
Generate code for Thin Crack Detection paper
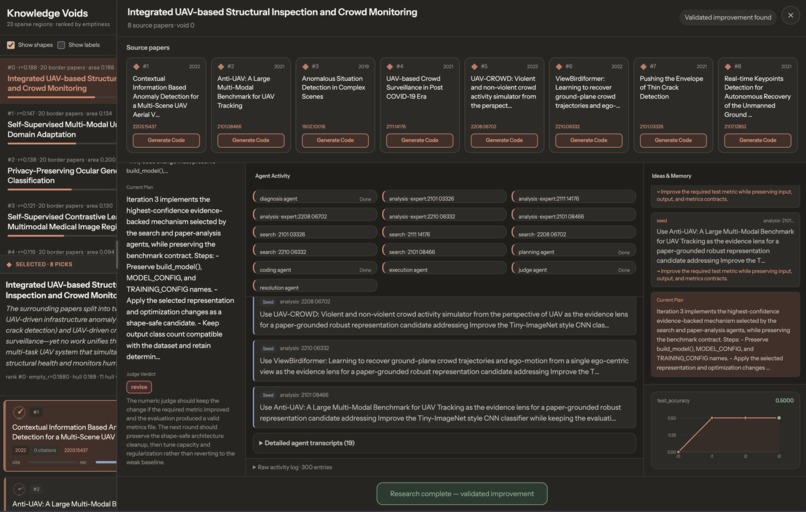pyautogui.click(x=673, y=140)
